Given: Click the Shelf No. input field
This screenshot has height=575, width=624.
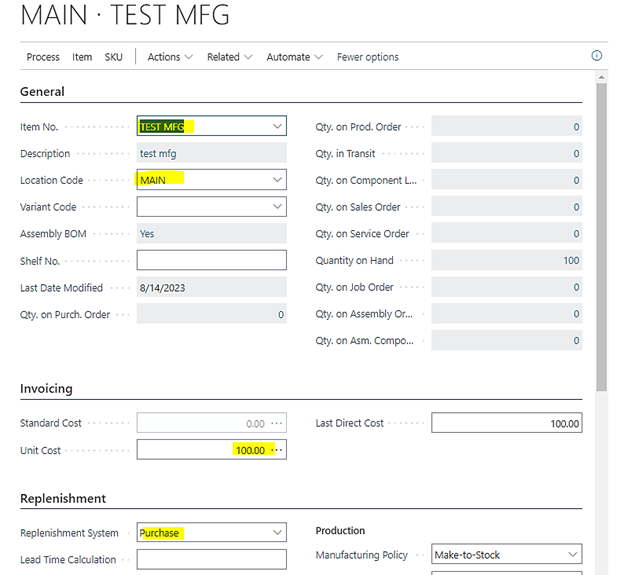Looking at the screenshot, I should (x=211, y=260).
